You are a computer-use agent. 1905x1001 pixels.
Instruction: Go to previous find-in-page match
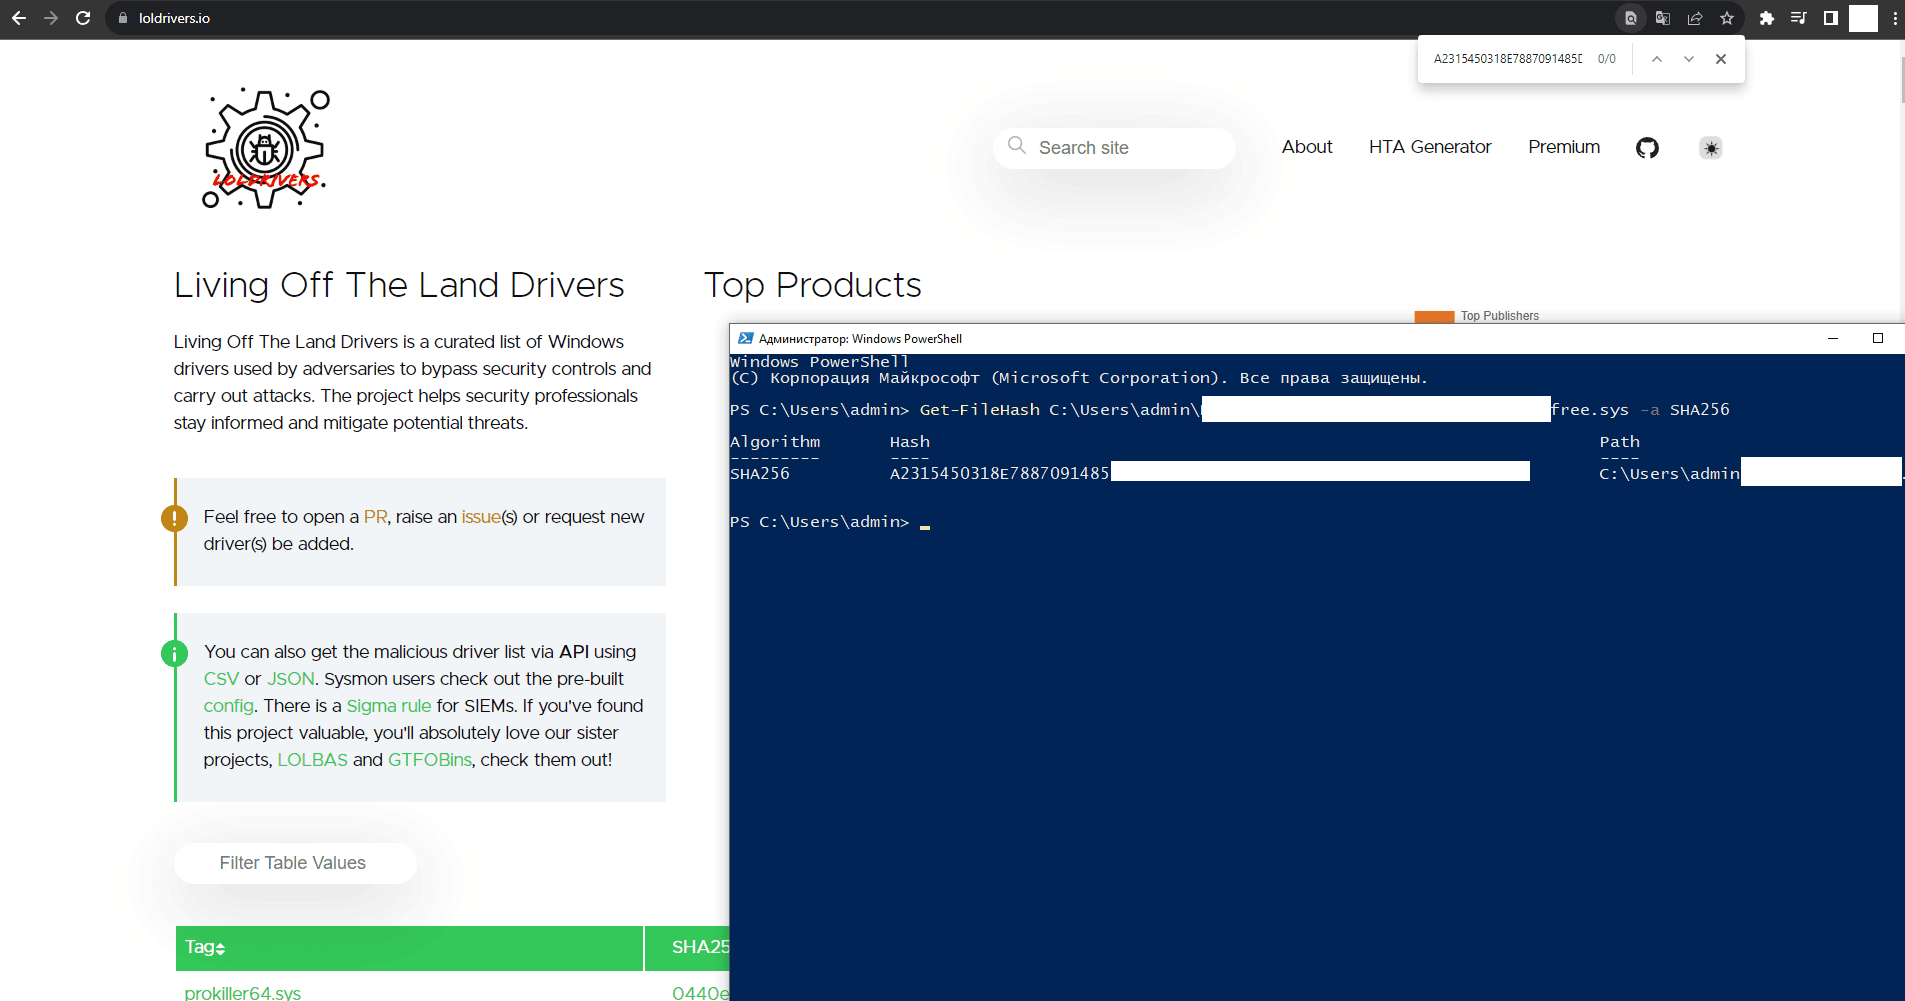tap(1657, 59)
